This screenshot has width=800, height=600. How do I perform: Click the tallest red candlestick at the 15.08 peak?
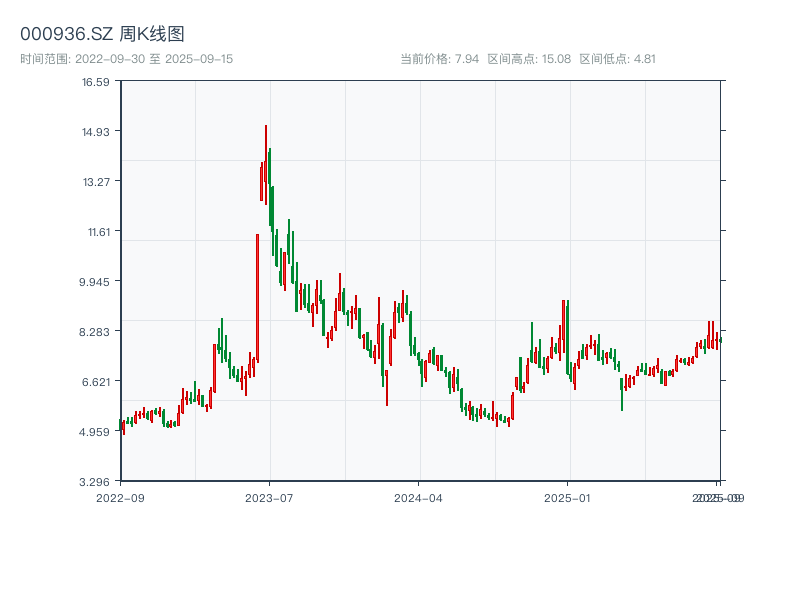[266, 165]
